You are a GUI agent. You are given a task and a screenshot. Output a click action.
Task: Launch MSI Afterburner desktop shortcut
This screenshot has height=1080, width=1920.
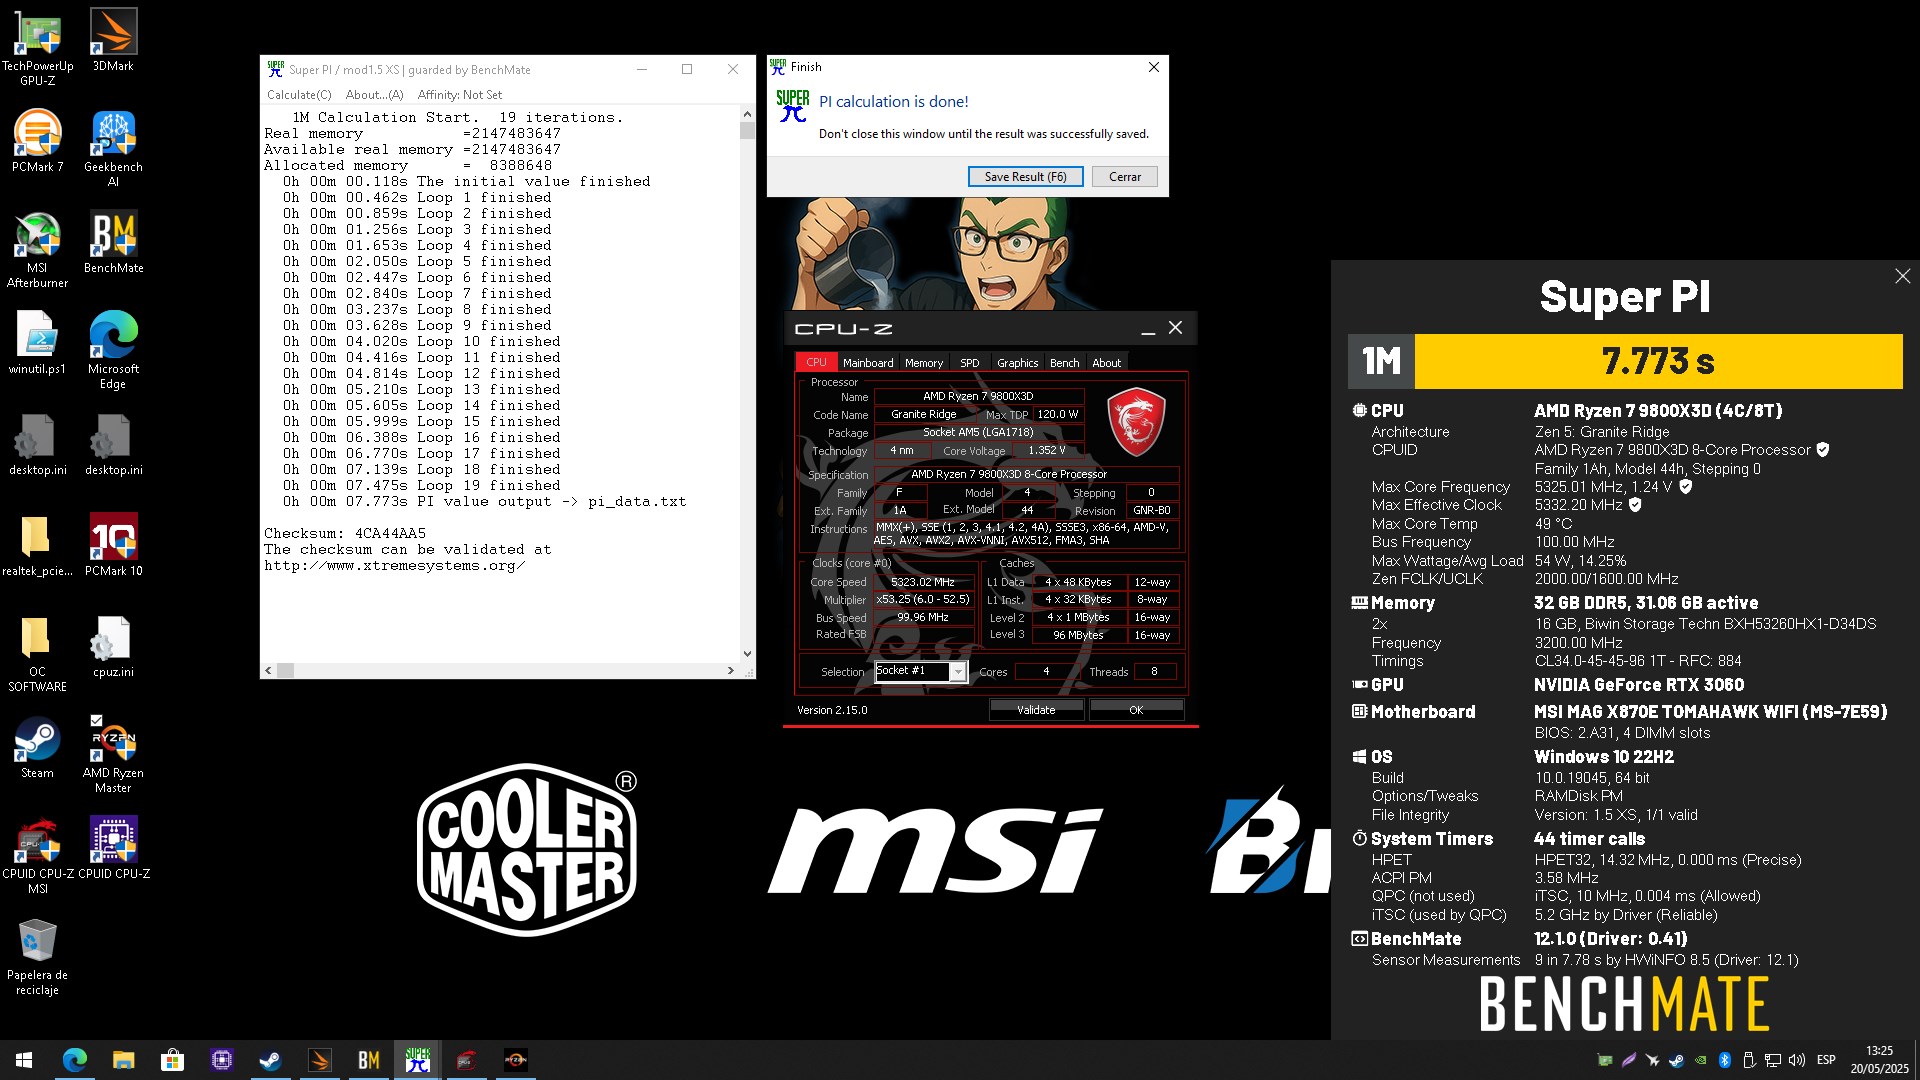click(37, 249)
